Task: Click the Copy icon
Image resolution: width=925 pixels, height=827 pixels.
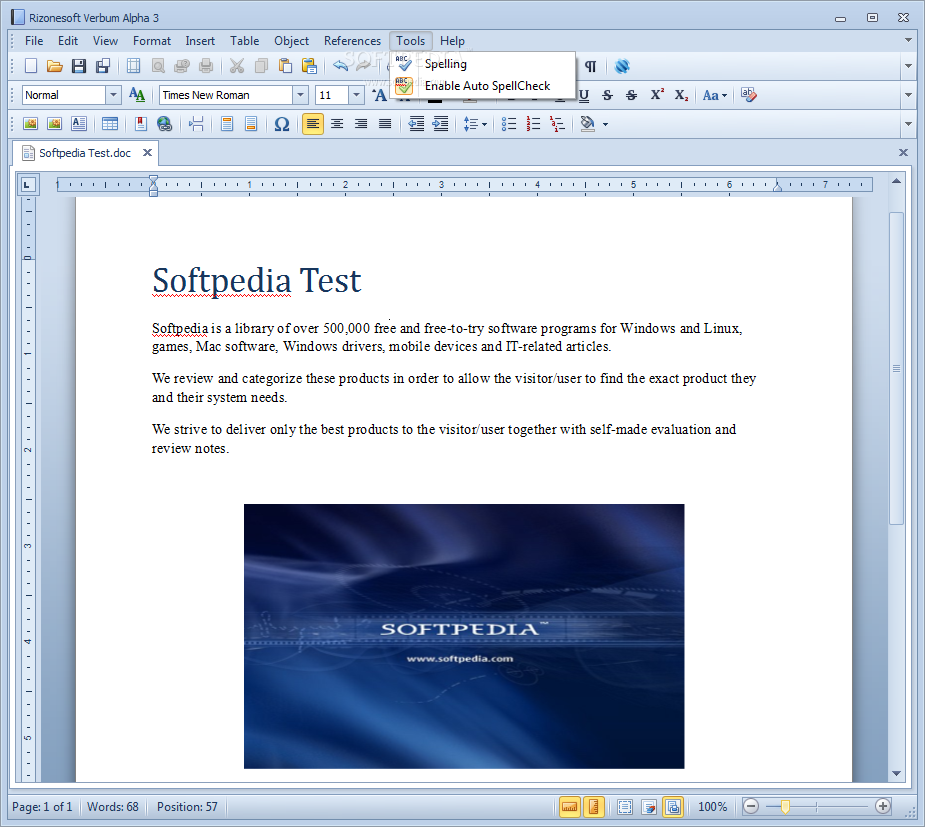Action: click(x=261, y=66)
